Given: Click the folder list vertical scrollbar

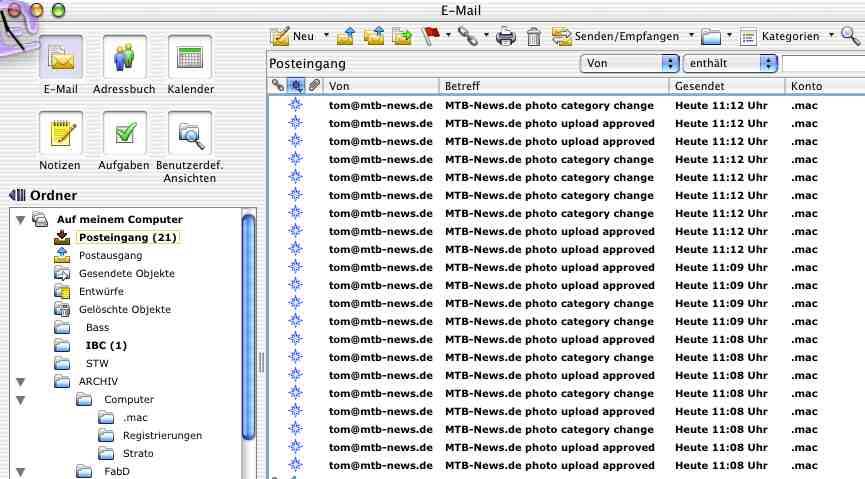Looking at the screenshot, I should [249, 320].
